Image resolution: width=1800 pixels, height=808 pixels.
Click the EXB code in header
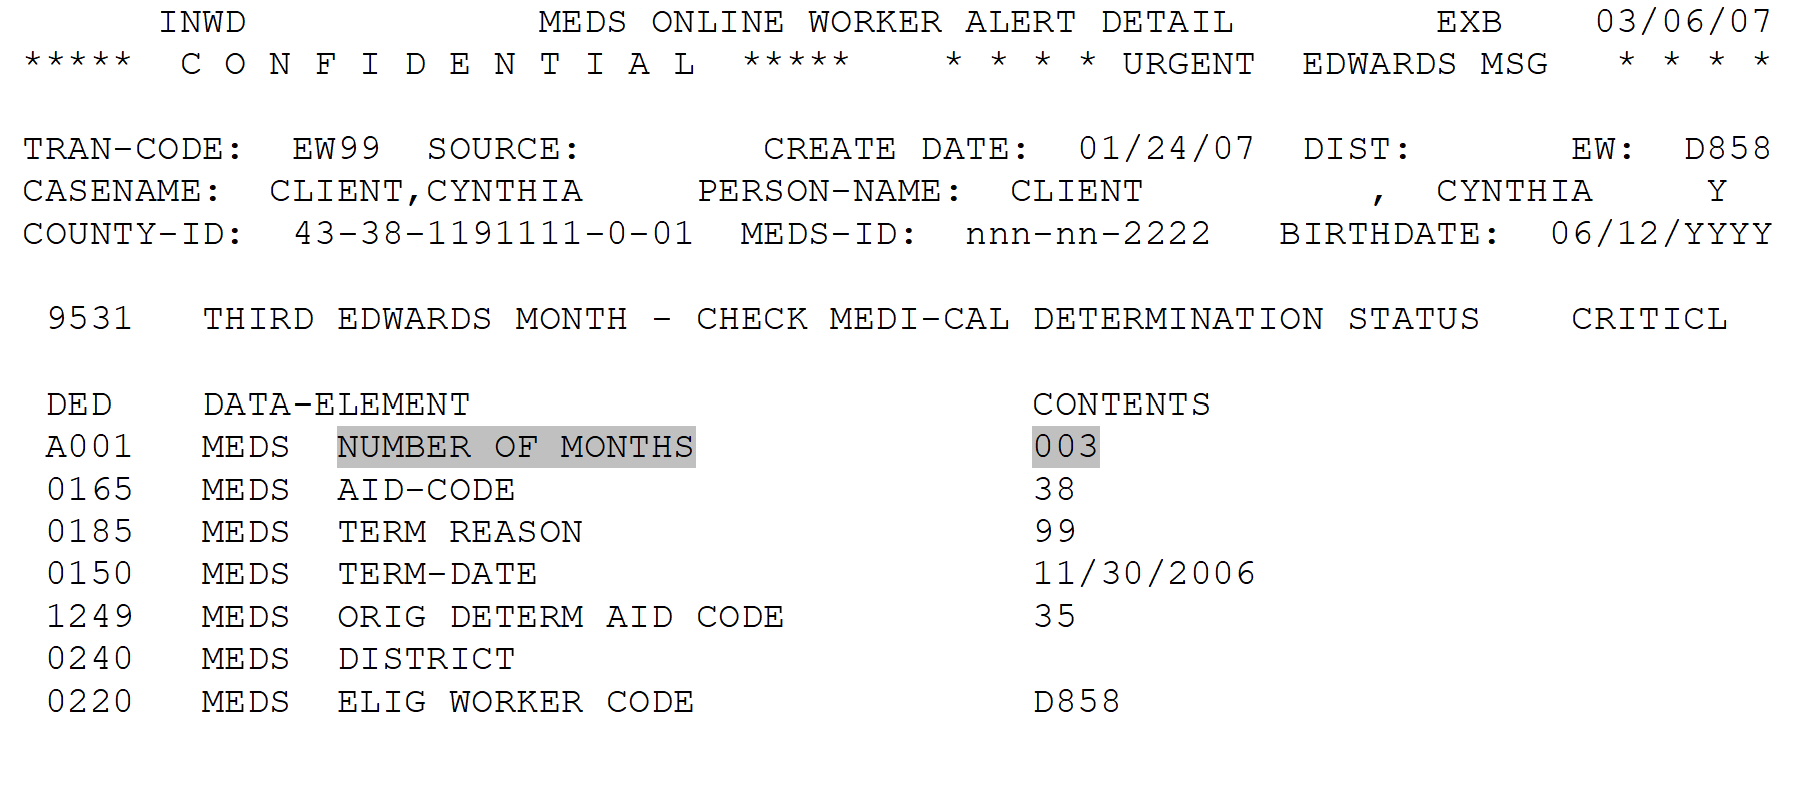[1469, 22]
